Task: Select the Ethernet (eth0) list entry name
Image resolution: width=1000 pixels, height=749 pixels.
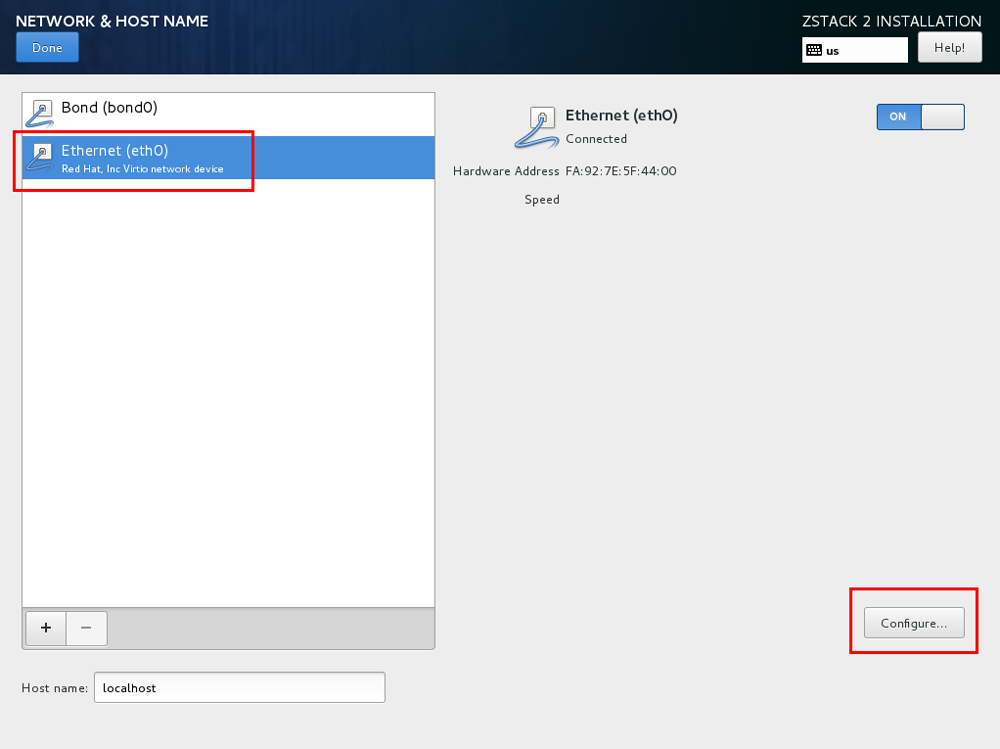Action: tap(114, 150)
